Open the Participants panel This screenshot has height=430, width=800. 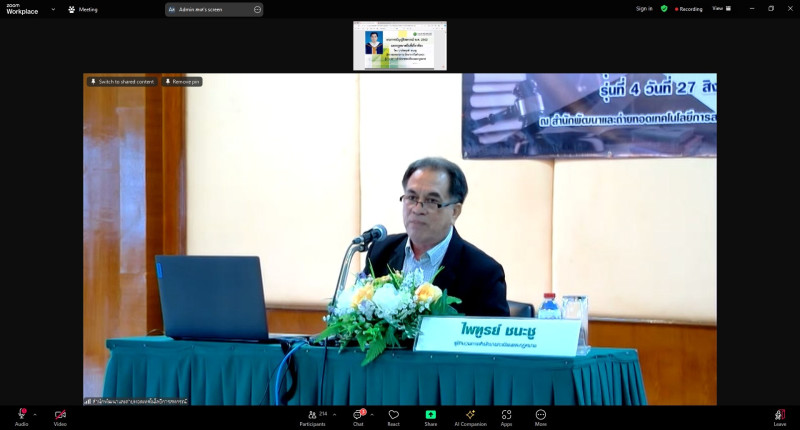tap(312, 414)
